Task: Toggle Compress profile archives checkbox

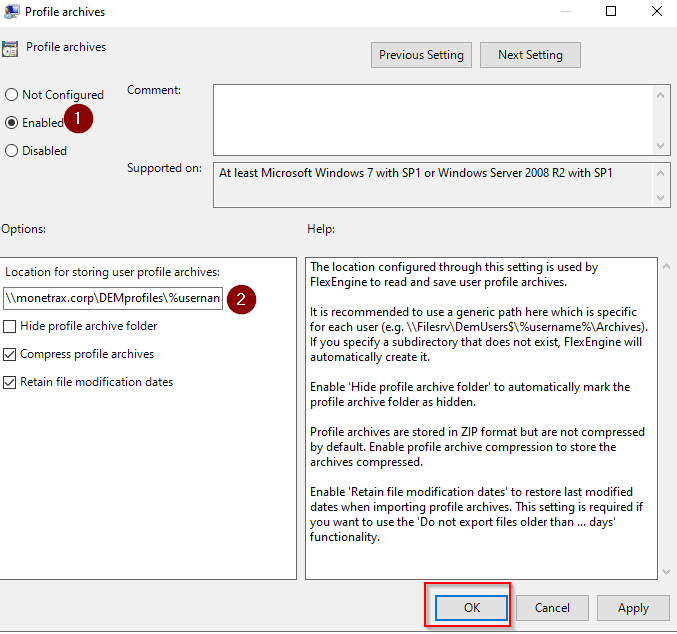Action: [10, 354]
